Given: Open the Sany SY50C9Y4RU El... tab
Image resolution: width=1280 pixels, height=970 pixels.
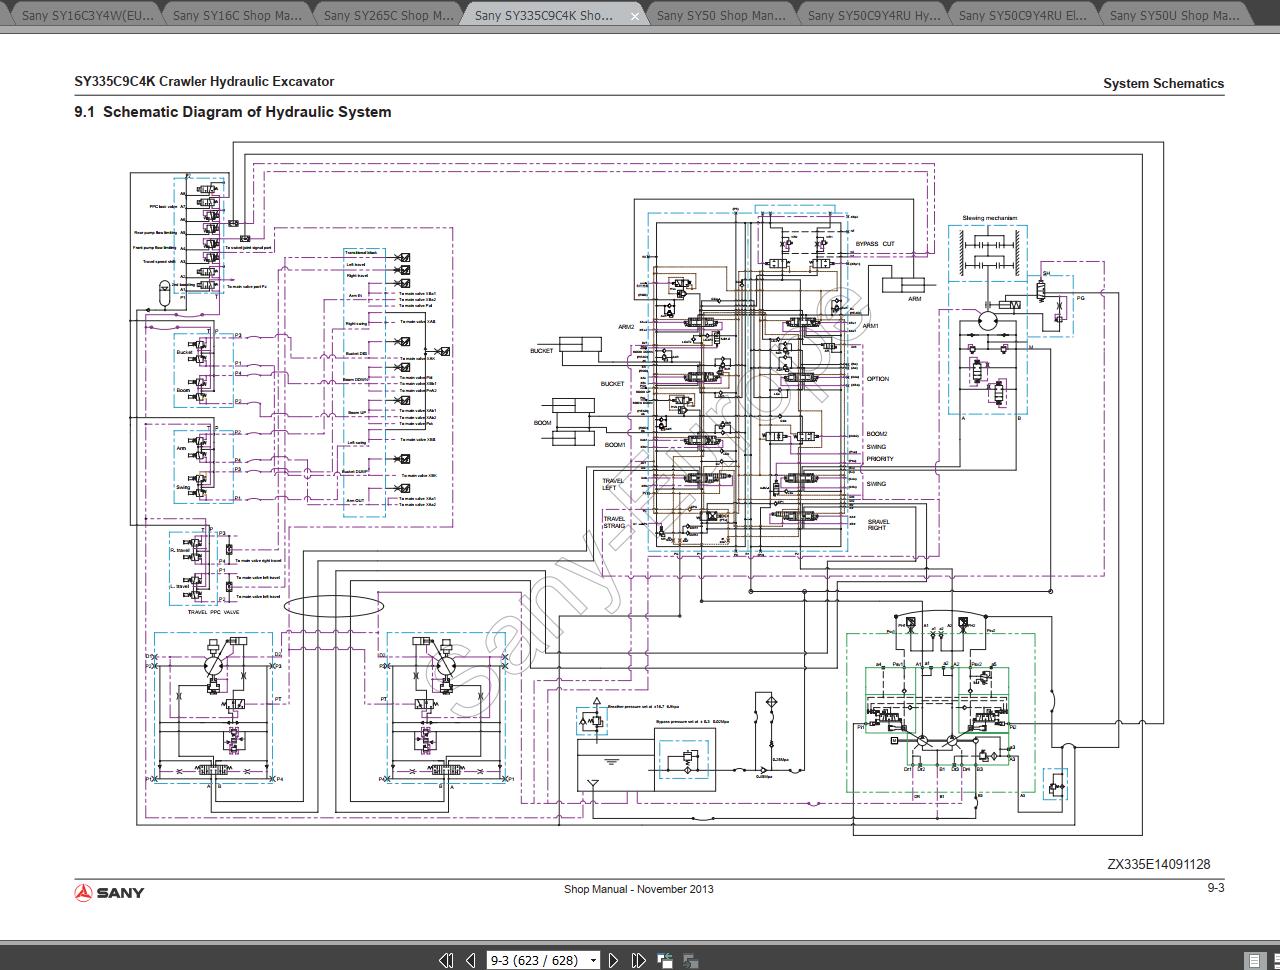Looking at the screenshot, I should click(1022, 15).
